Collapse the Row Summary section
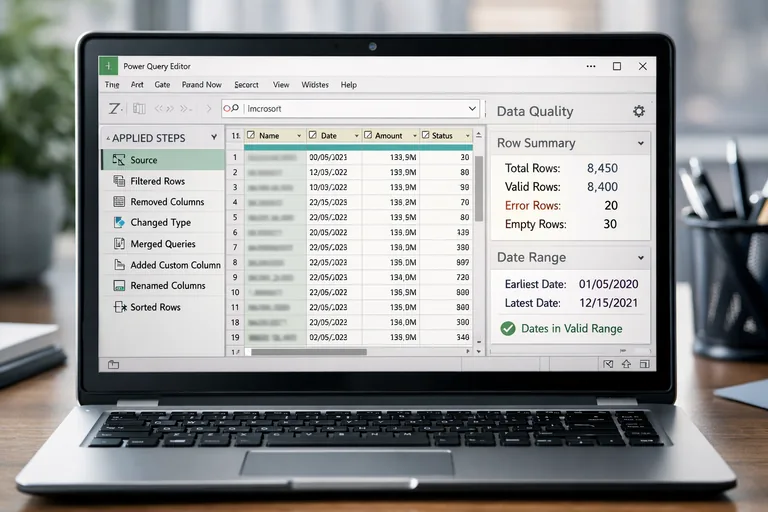Screen dimensions: 768x512 tap(641, 143)
